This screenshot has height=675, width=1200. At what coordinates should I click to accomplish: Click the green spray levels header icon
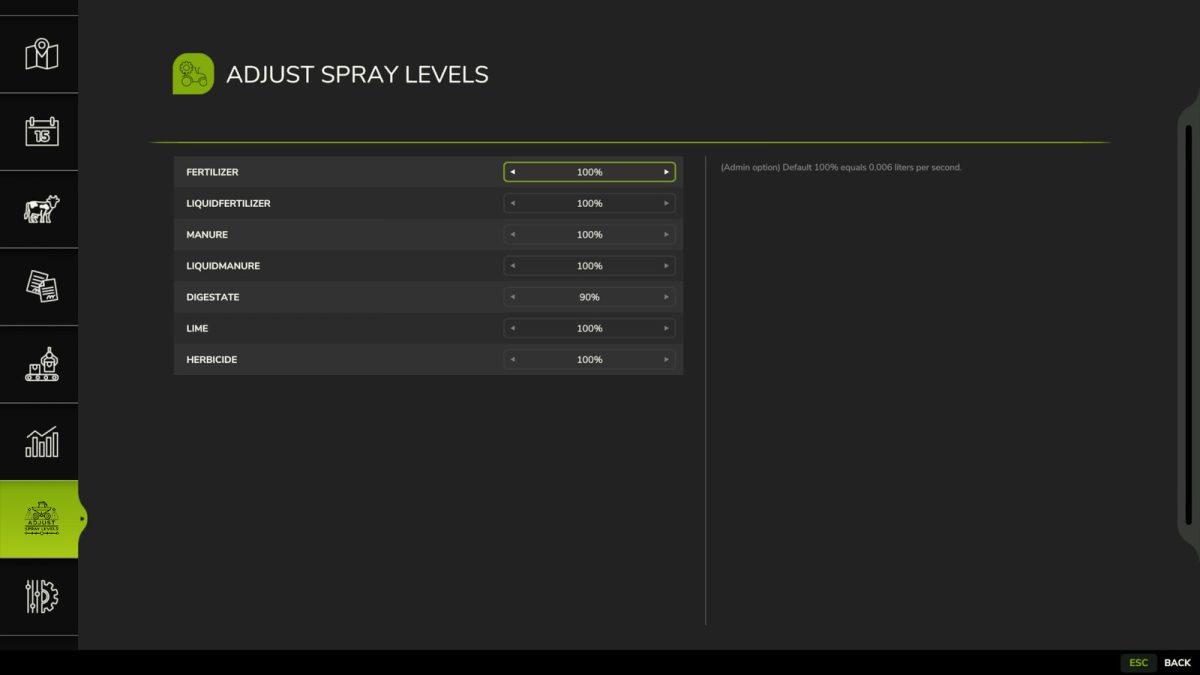pyautogui.click(x=192, y=73)
